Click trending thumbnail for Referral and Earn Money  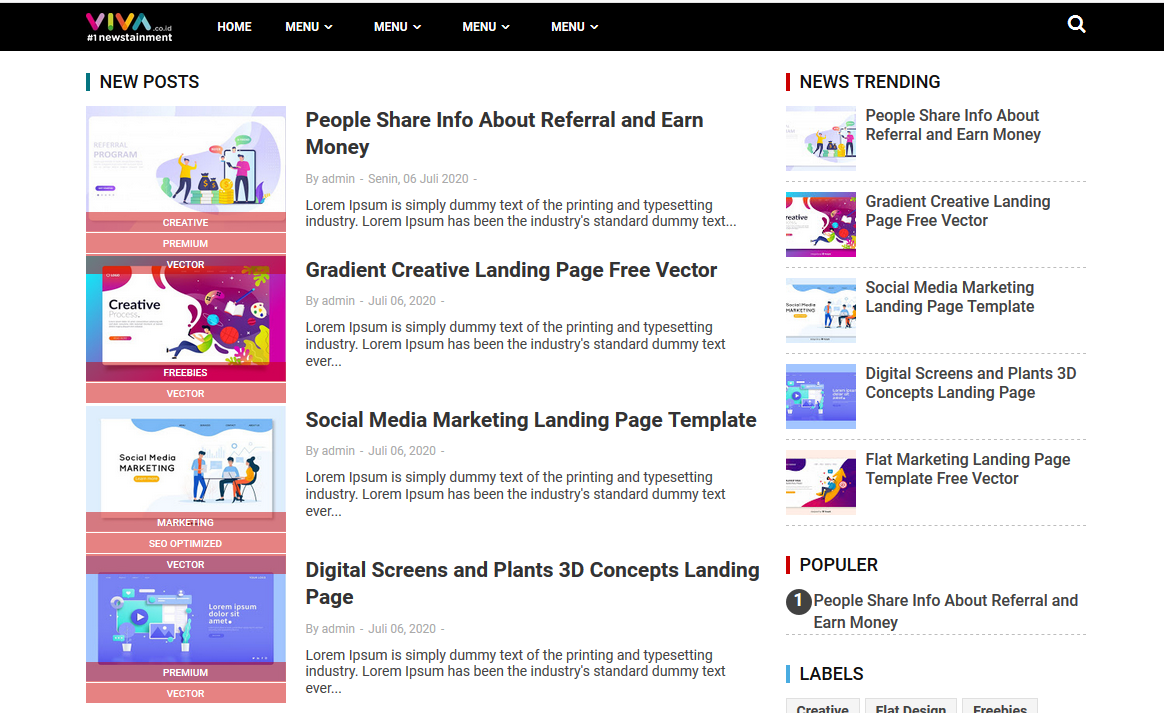(x=820, y=138)
